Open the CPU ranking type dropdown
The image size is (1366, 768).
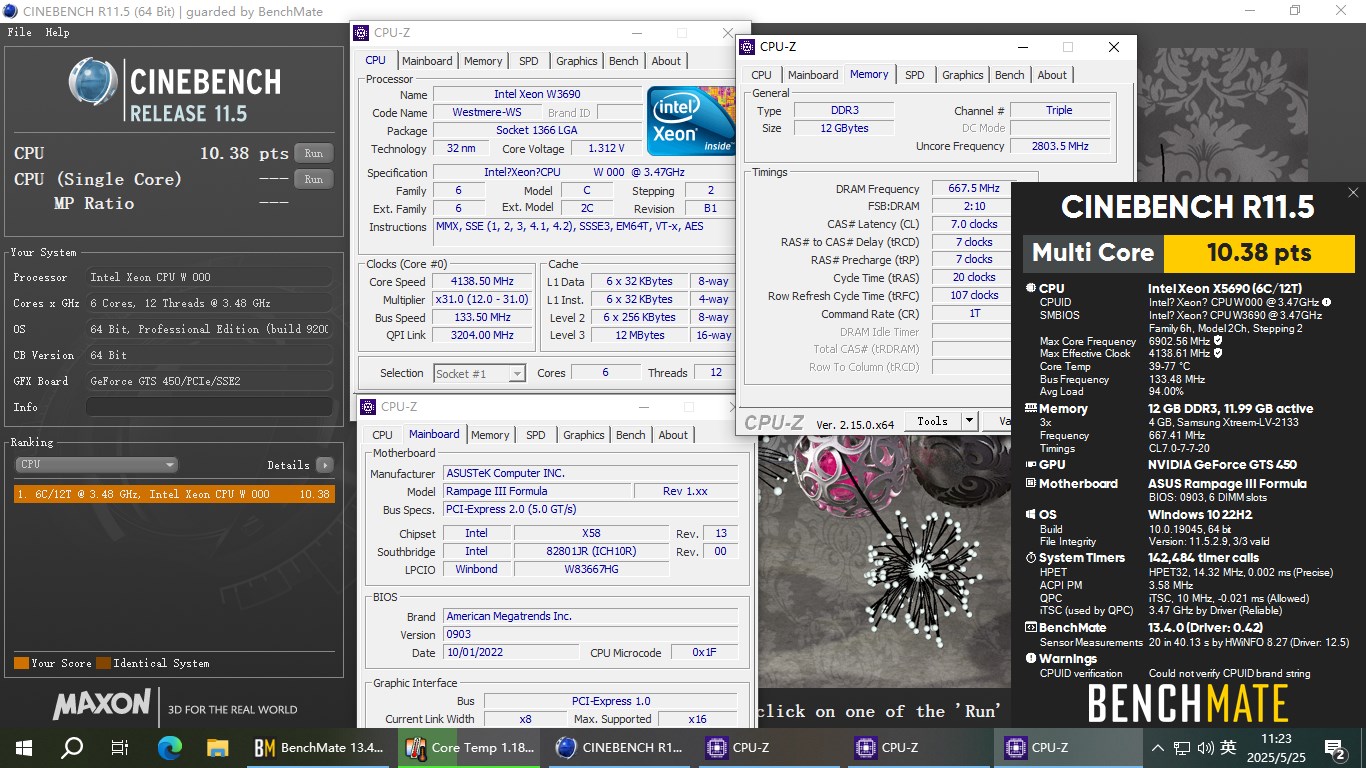(96, 465)
